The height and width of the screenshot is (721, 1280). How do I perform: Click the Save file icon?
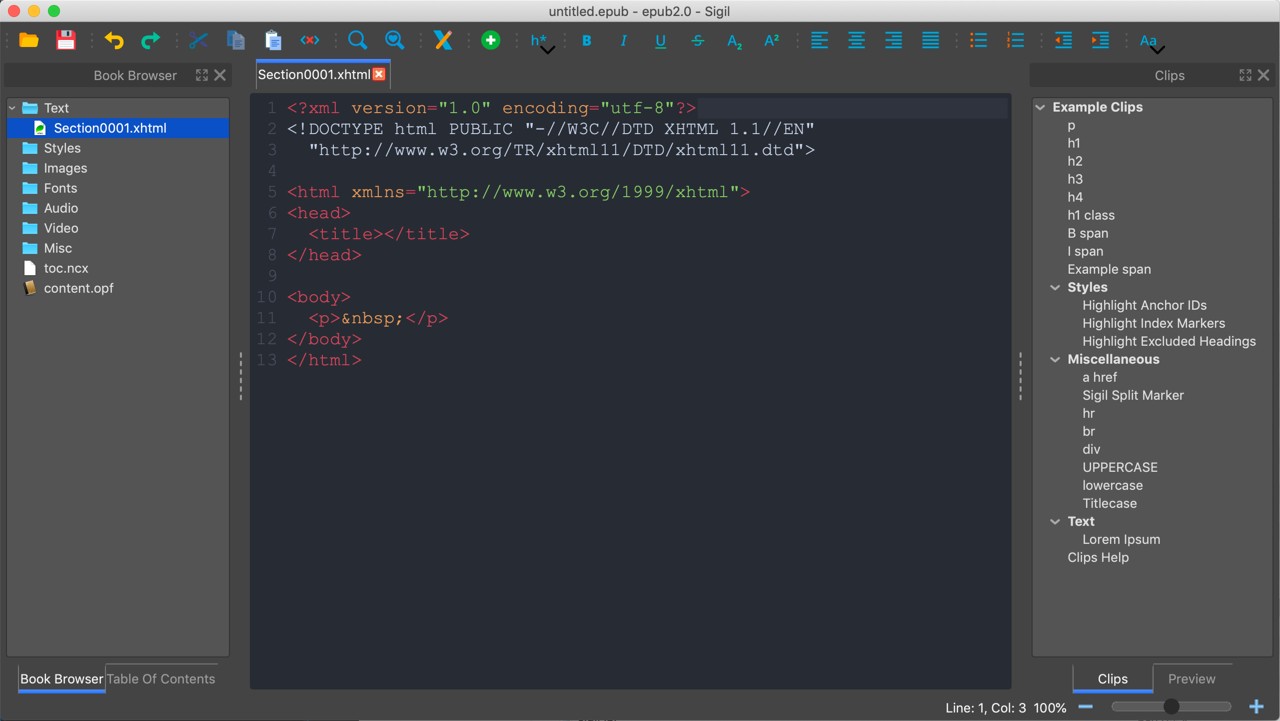point(66,41)
